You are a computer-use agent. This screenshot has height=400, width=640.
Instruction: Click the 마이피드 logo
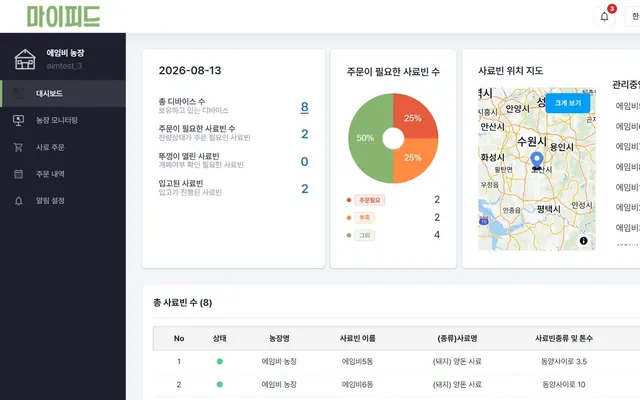pos(63,17)
